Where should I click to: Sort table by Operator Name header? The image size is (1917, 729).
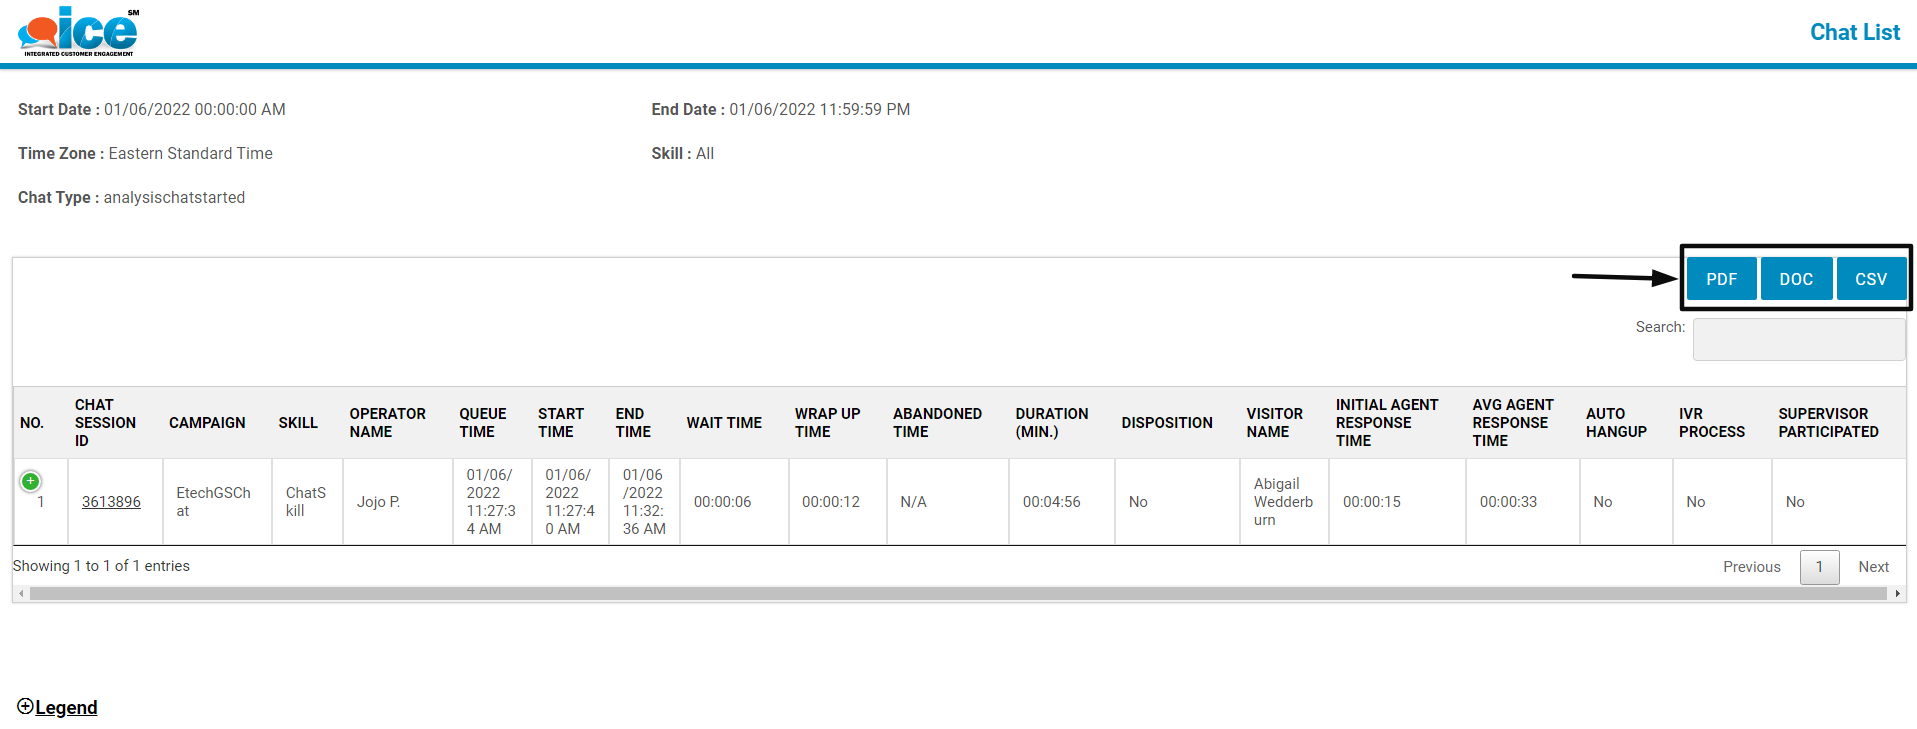pyautogui.click(x=387, y=423)
